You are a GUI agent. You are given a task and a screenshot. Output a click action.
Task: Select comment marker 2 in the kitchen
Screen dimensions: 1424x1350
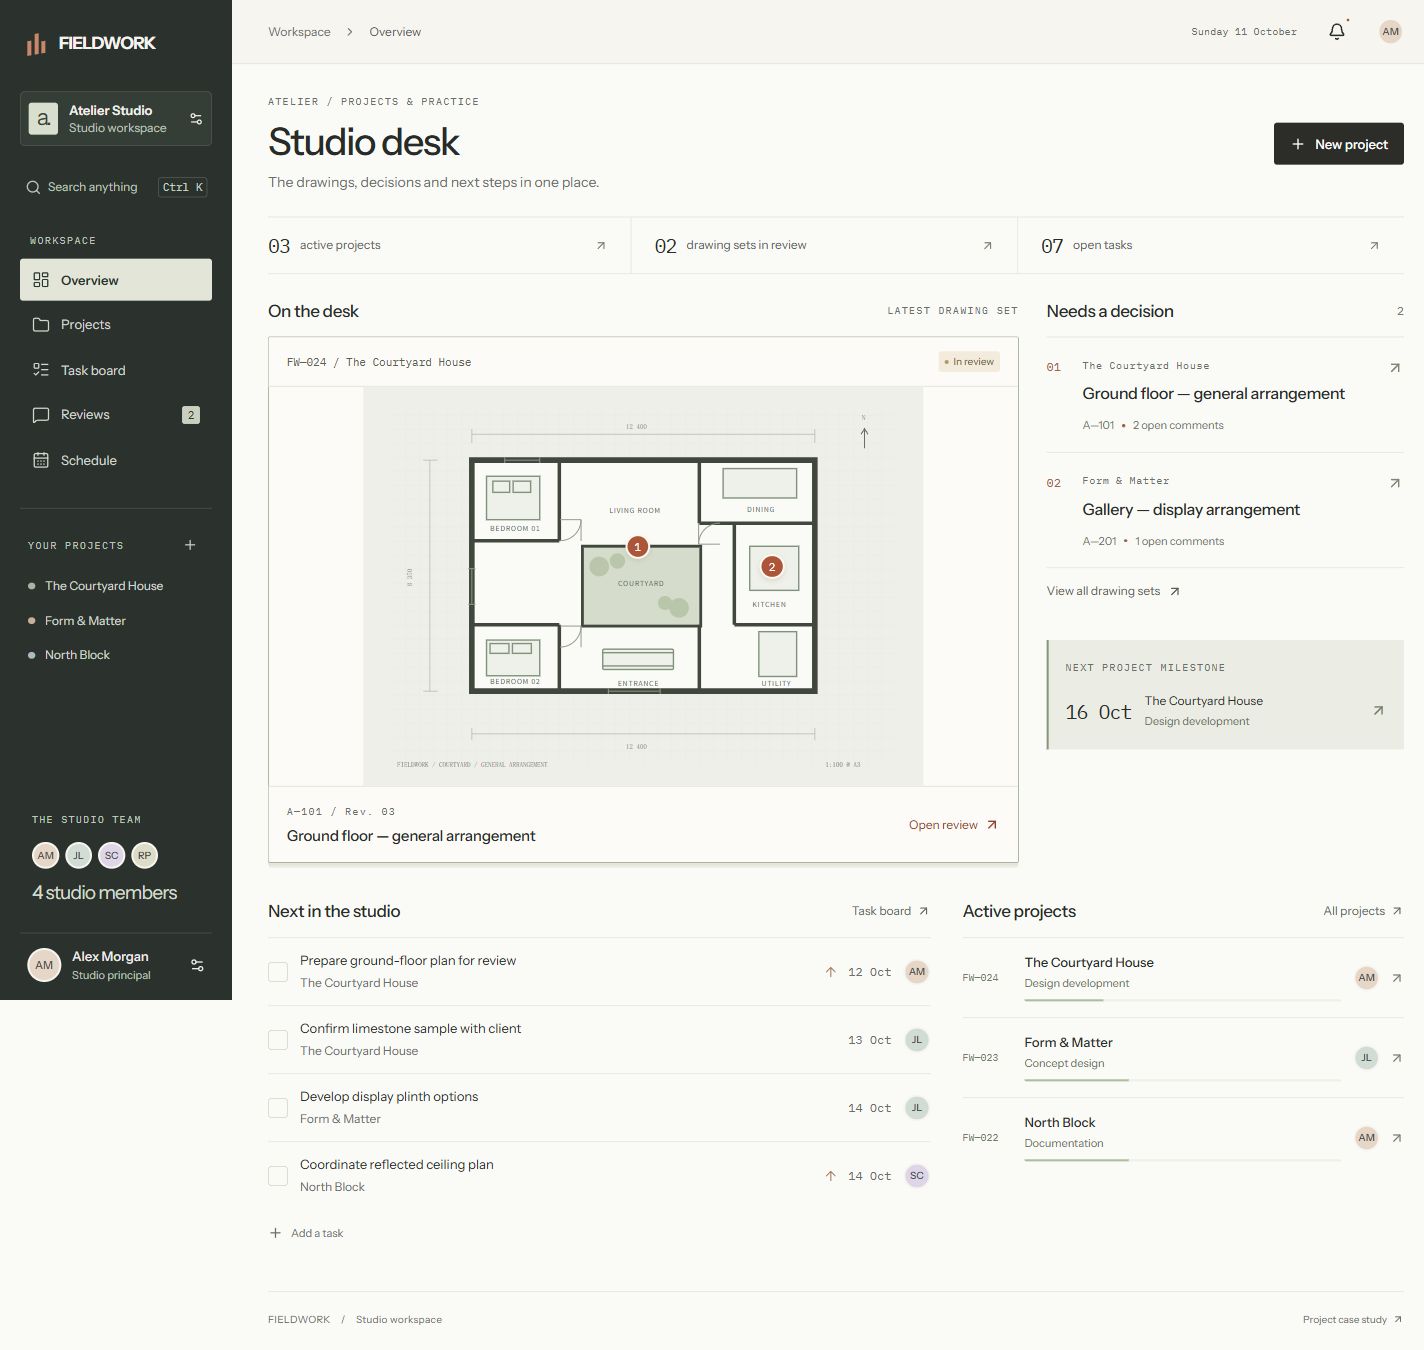771,567
